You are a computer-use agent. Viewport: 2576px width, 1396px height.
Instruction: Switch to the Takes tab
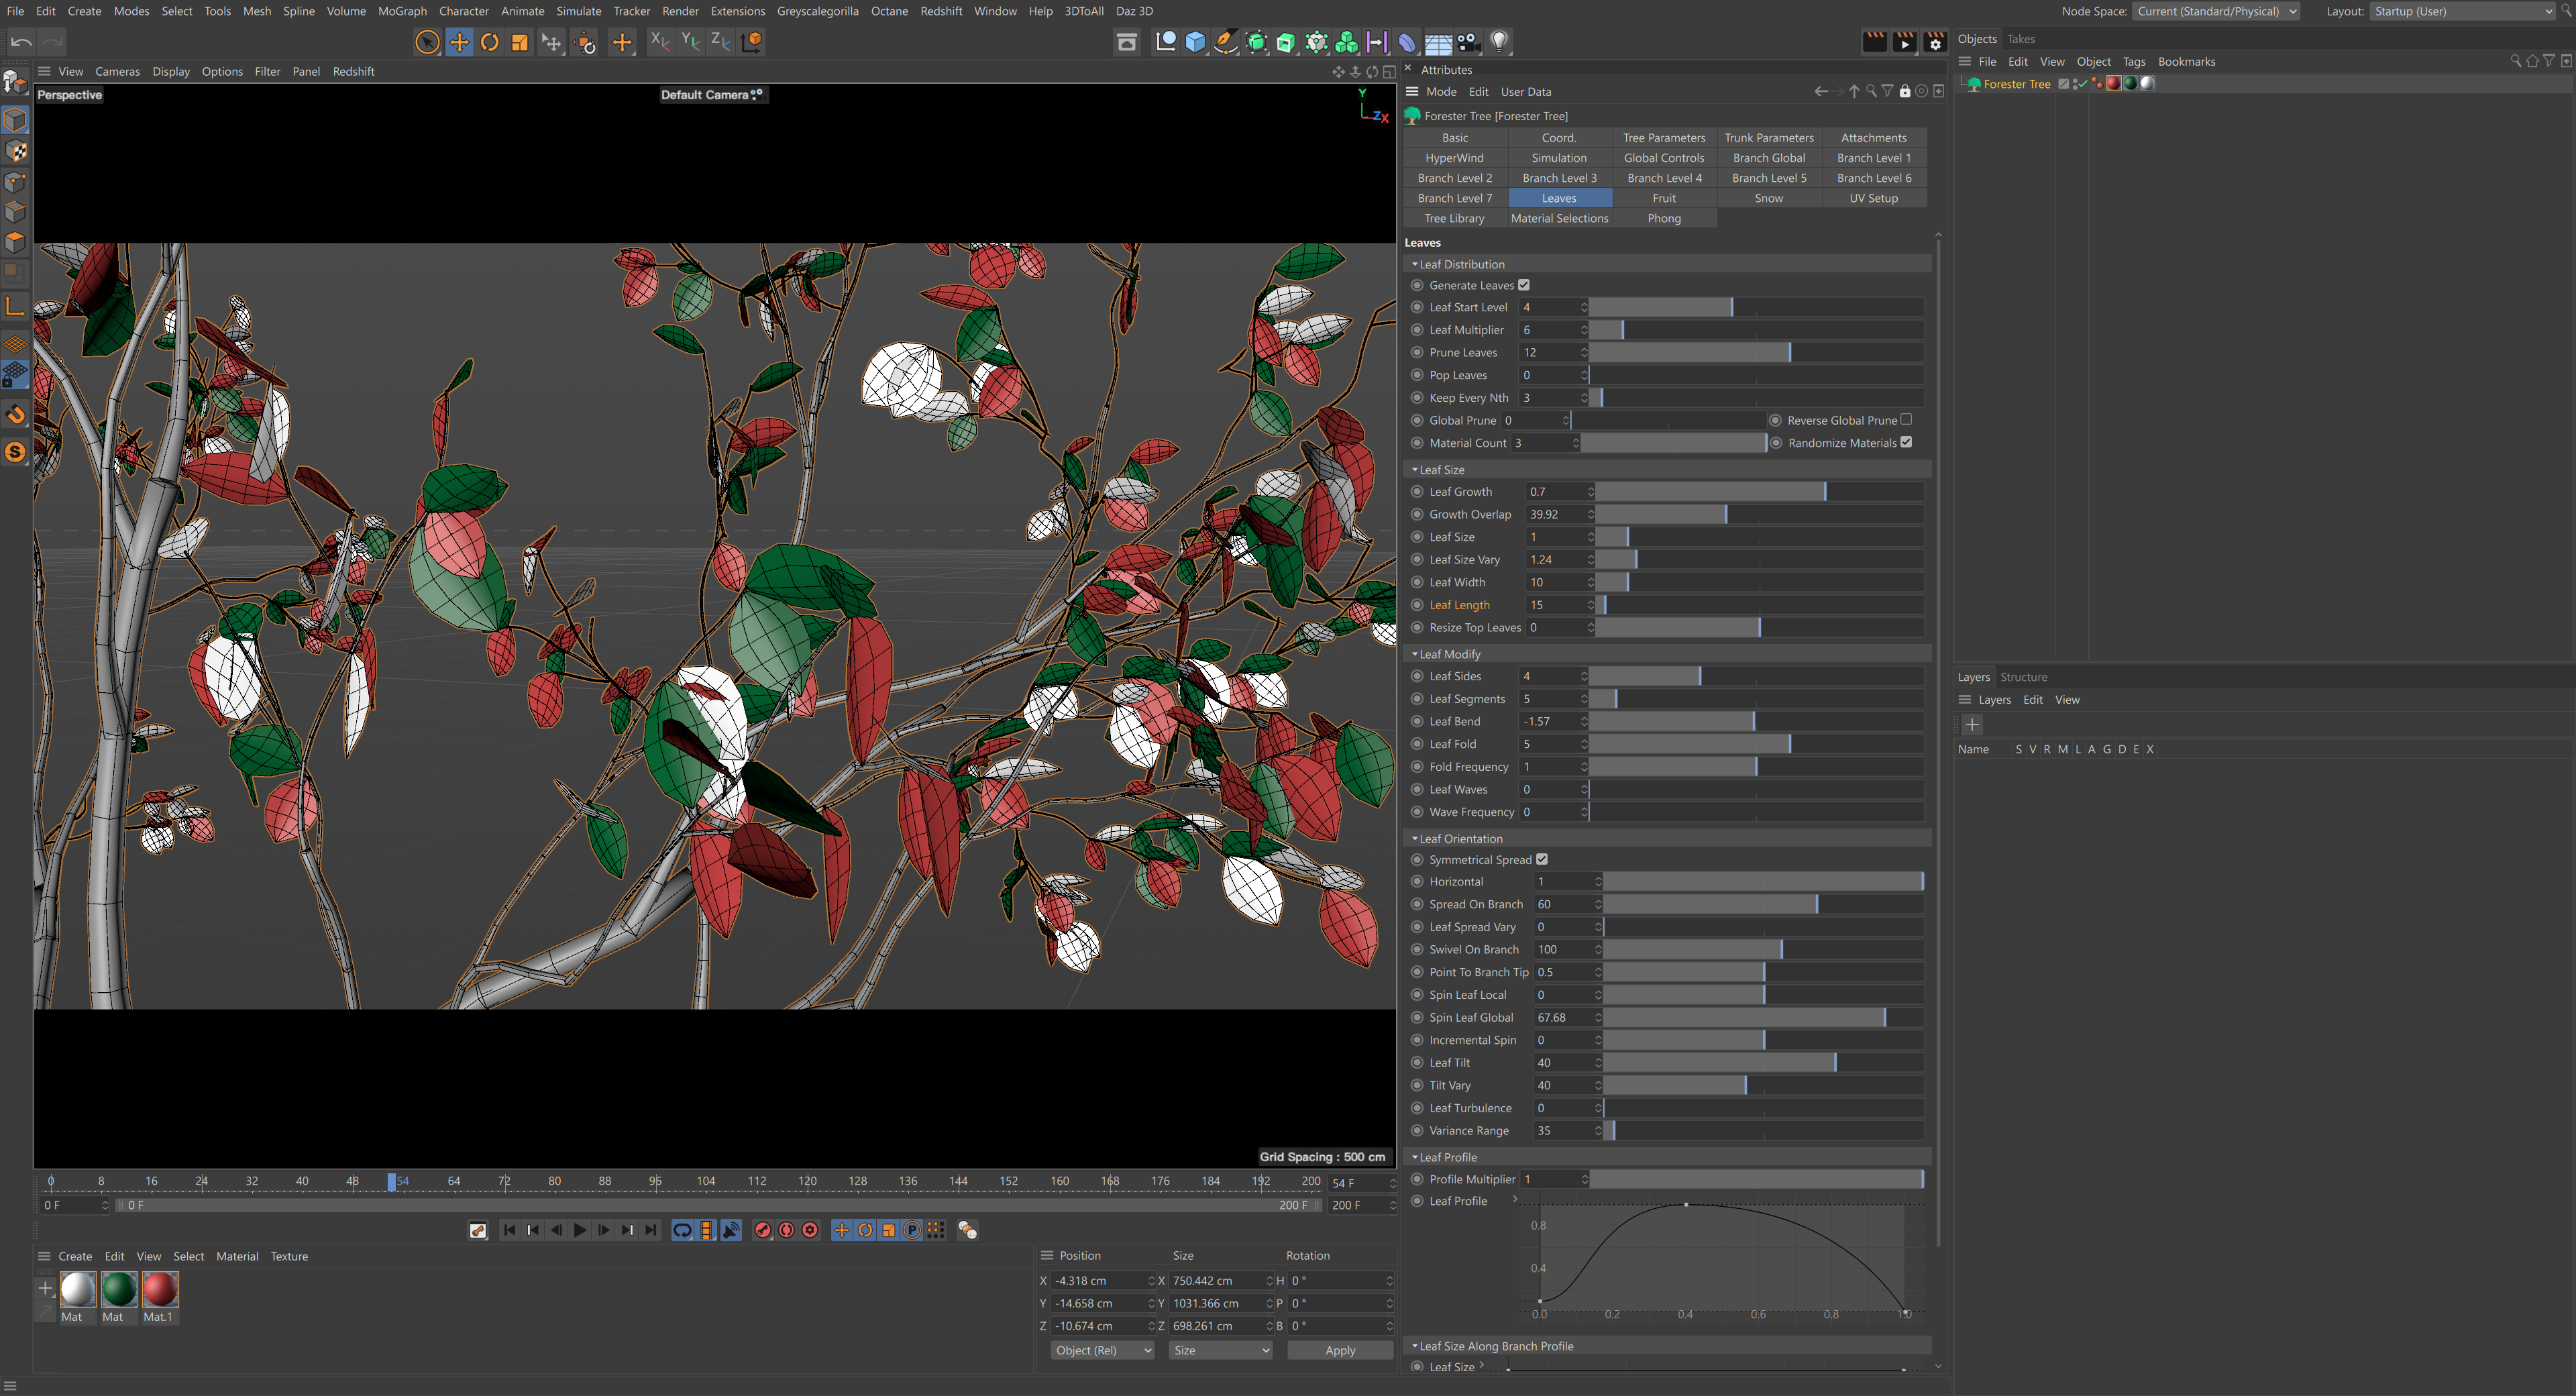click(2021, 39)
